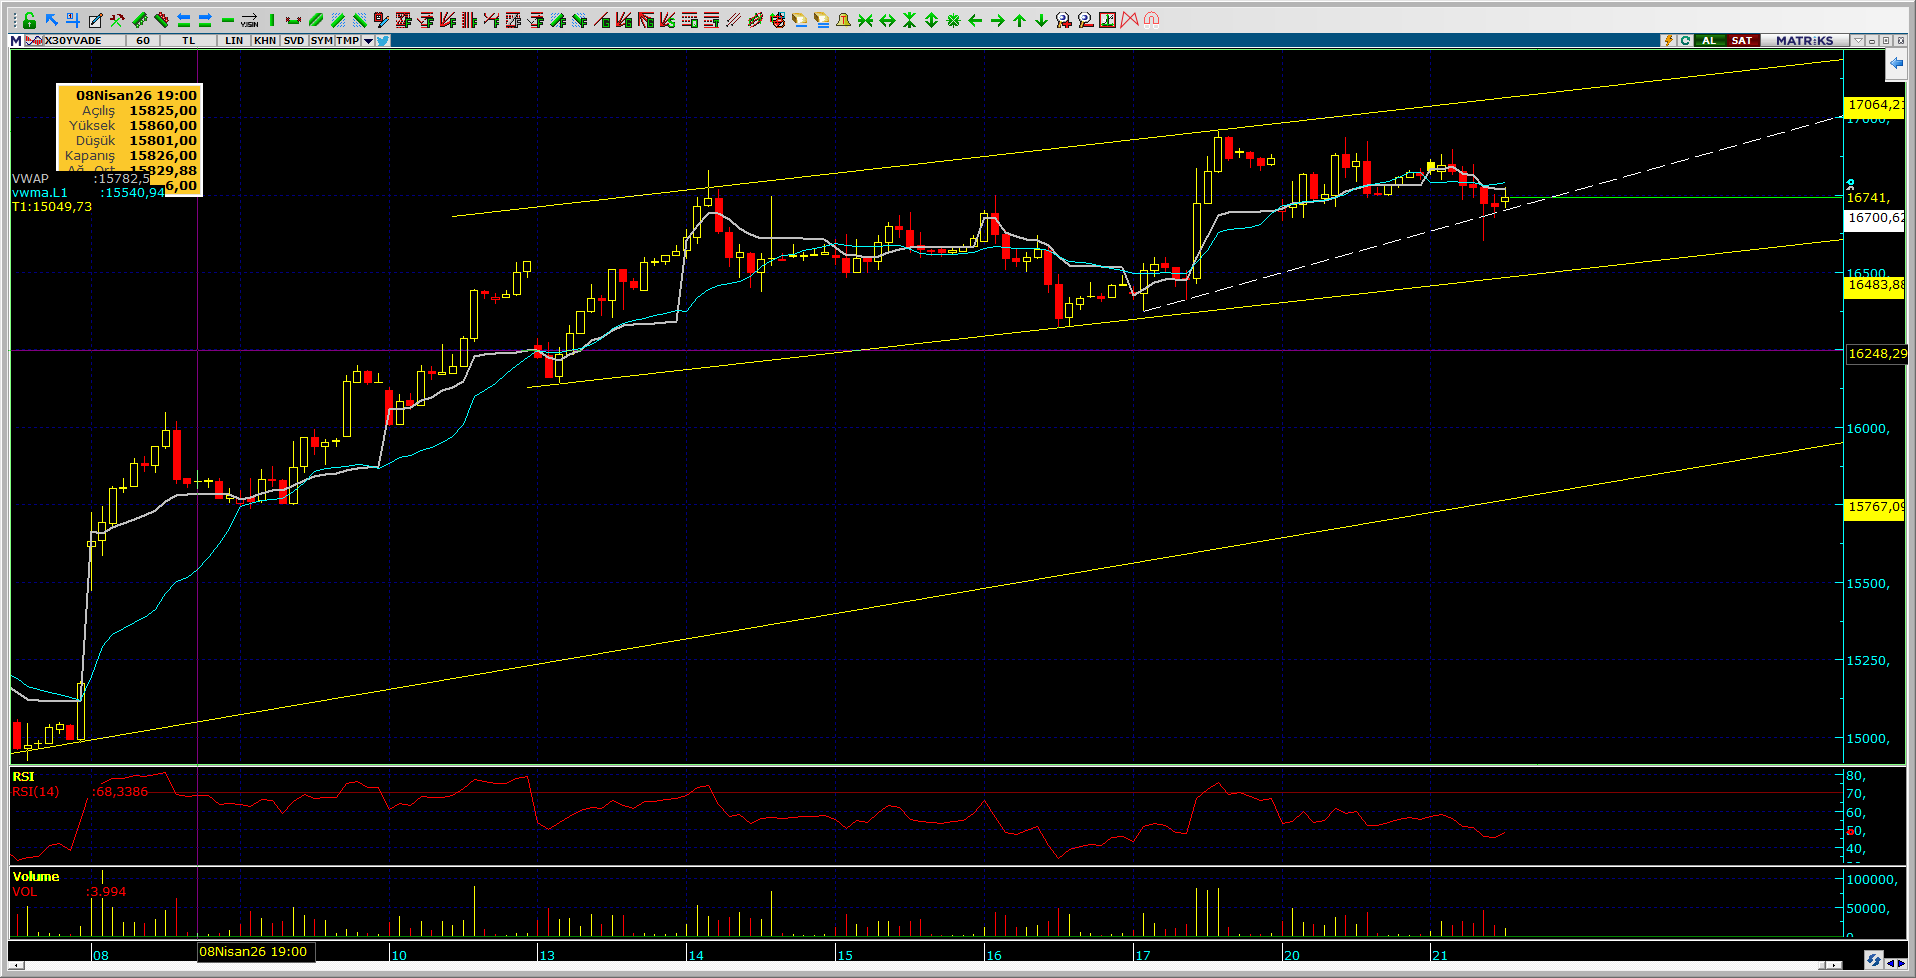Click the zoom out magnifier icon
This screenshot has width=1916, height=978.
[1085, 20]
